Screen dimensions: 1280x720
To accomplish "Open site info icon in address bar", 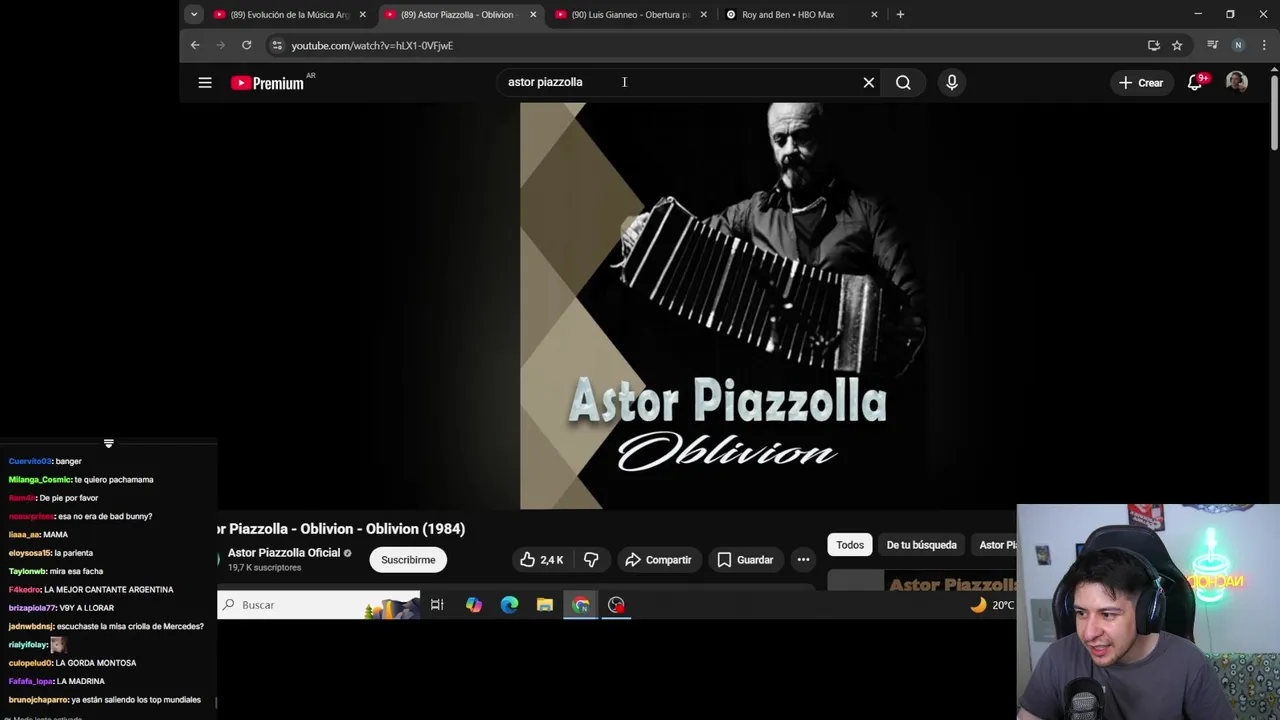I will tap(277, 45).
